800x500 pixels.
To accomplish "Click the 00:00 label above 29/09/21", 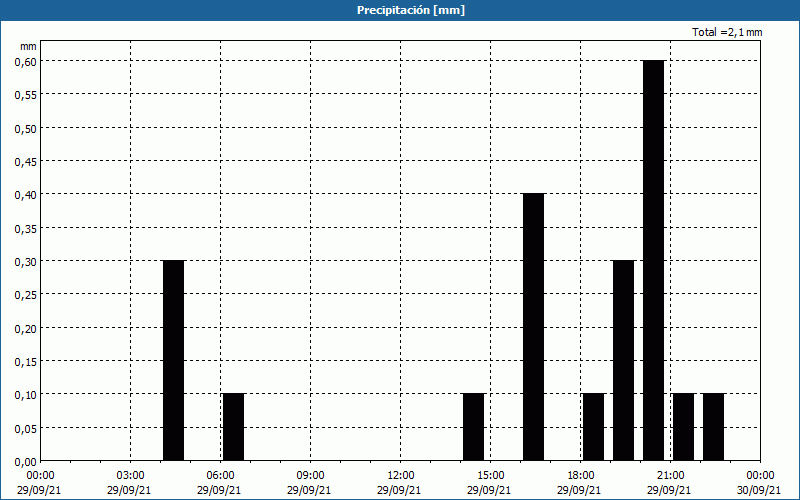I will click(x=40, y=476).
